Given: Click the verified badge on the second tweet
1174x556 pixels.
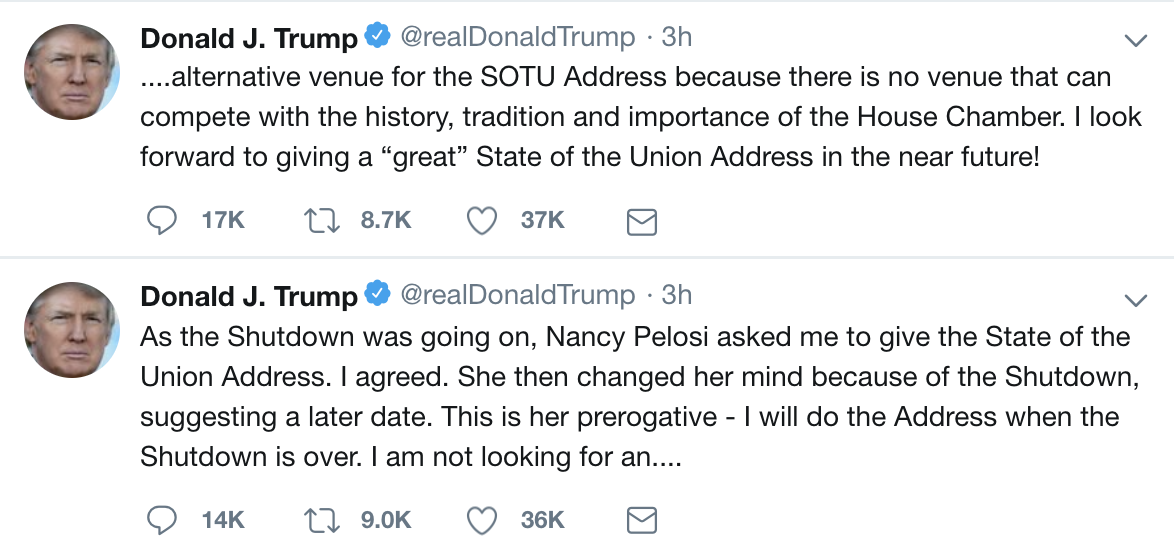Looking at the screenshot, I should point(377,296).
